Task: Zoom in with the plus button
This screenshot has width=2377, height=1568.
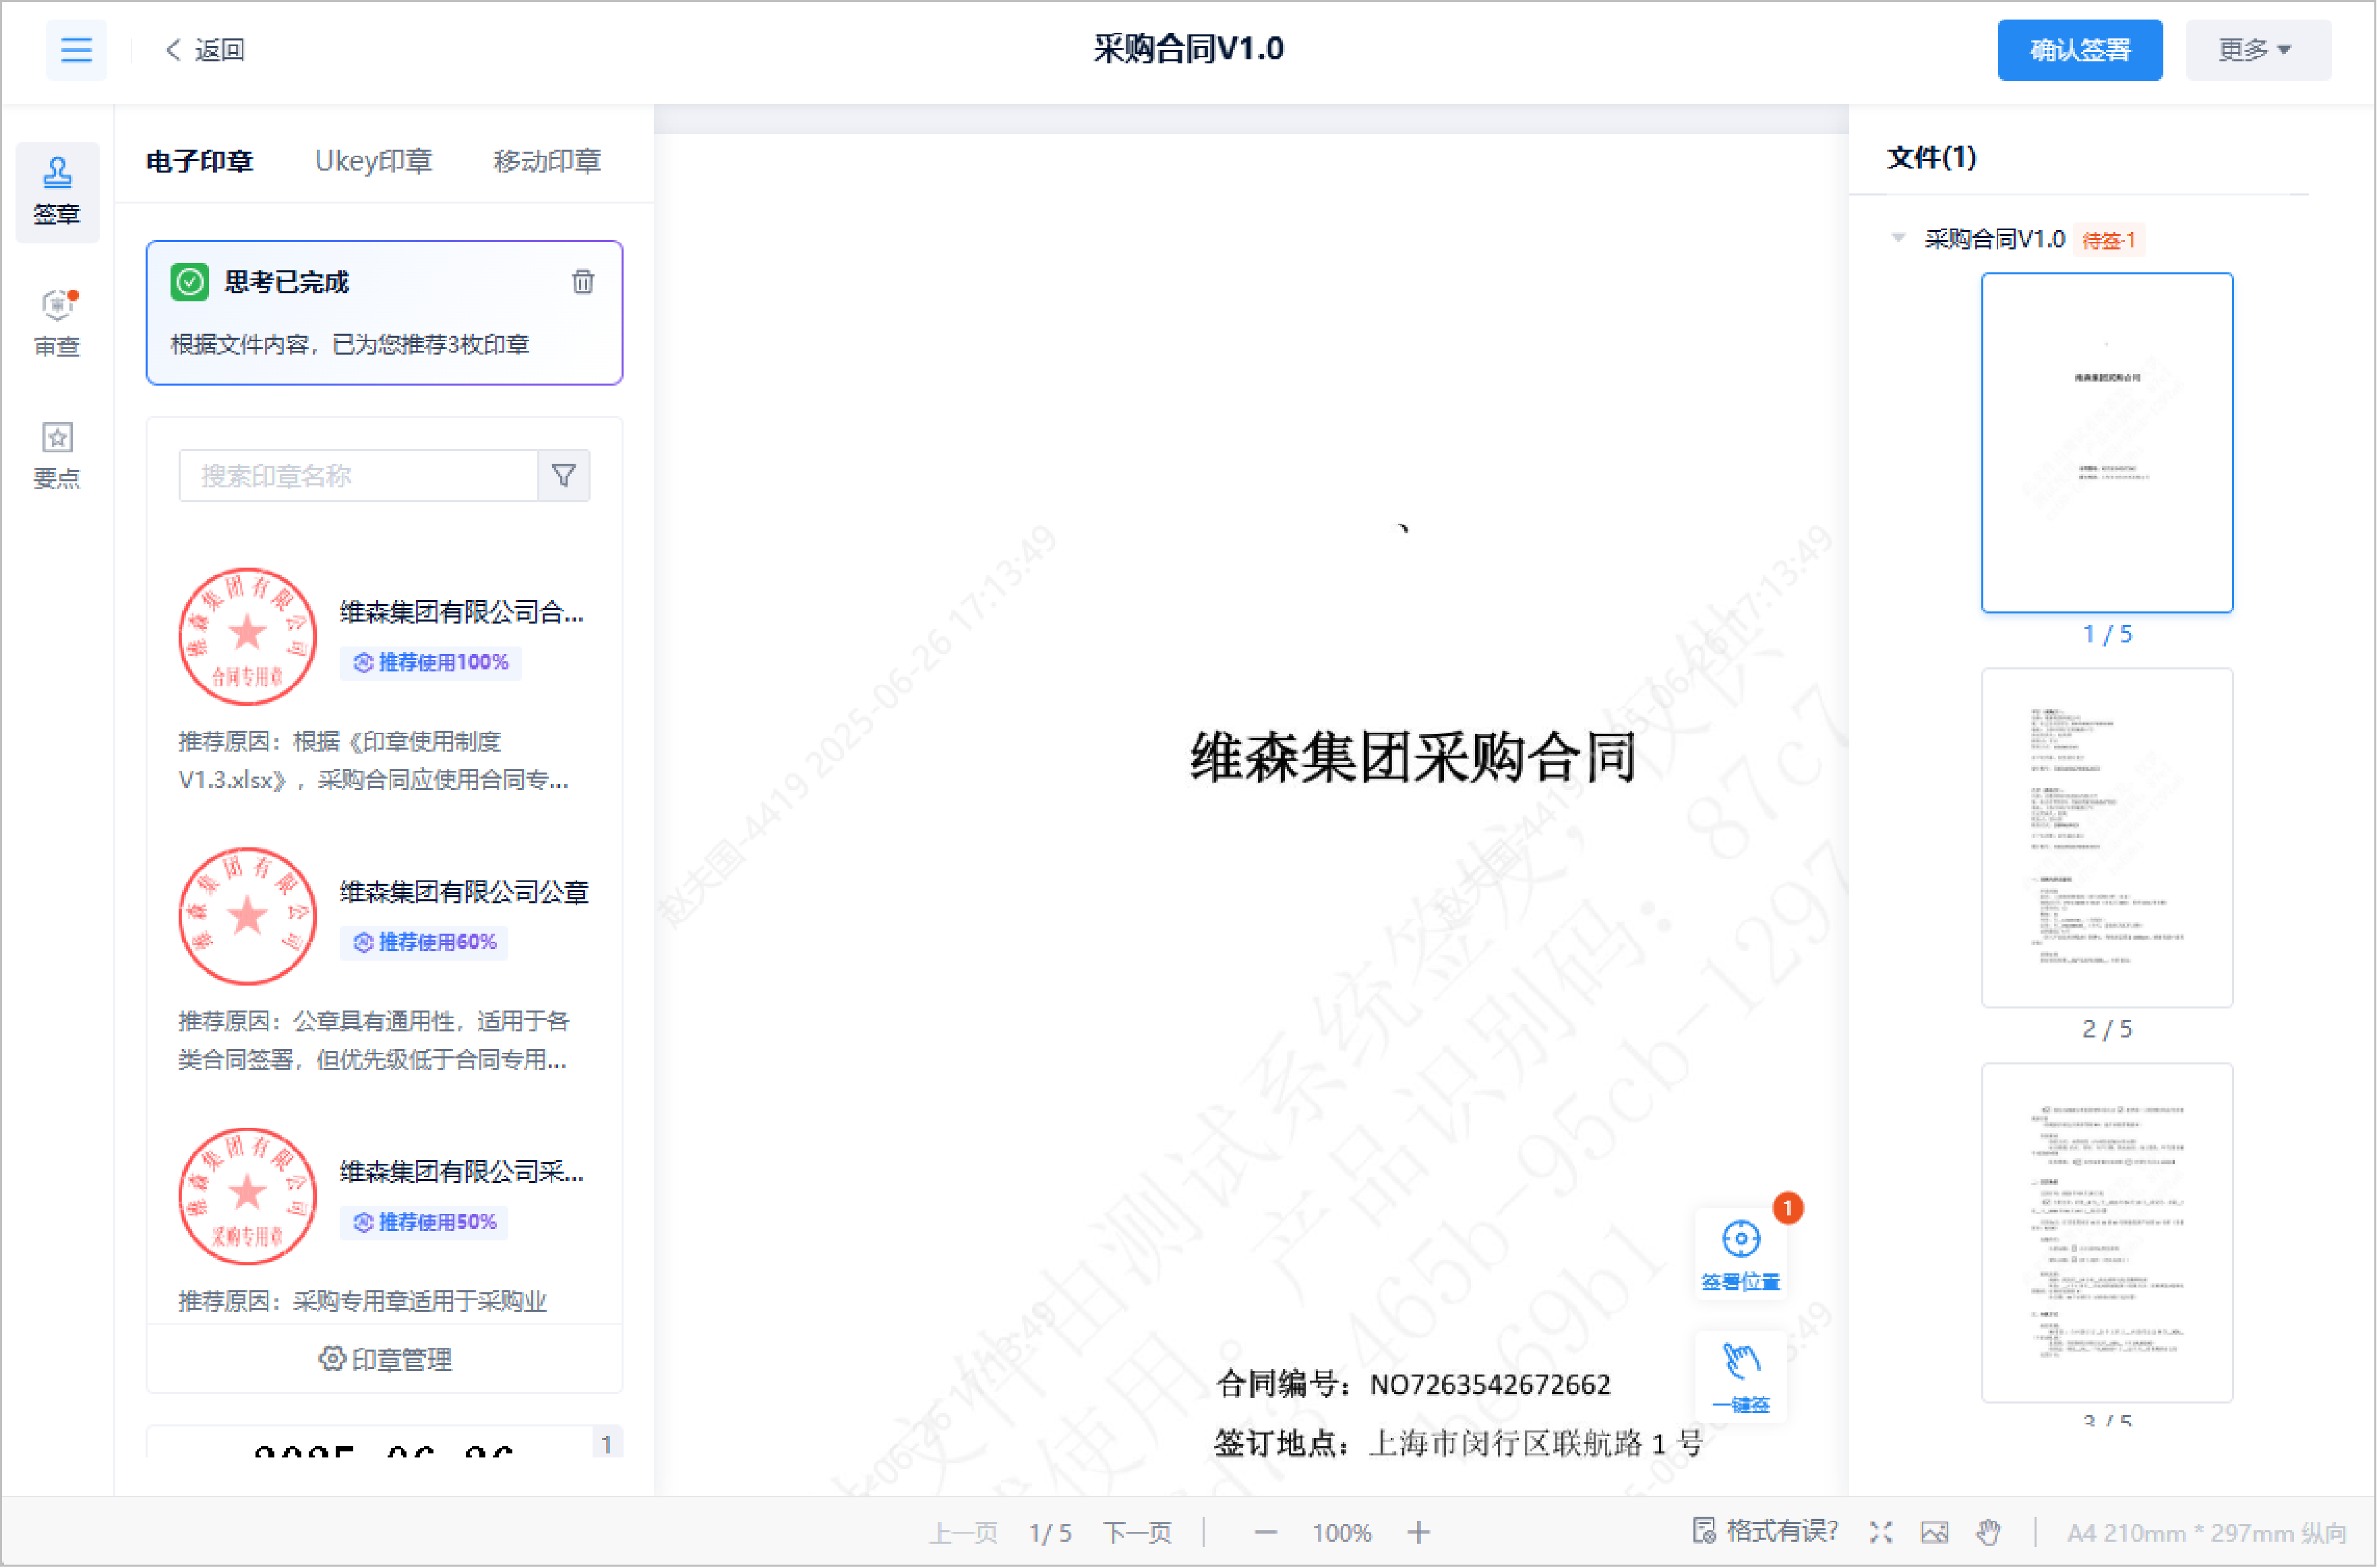Action: click(x=1418, y=1532)
